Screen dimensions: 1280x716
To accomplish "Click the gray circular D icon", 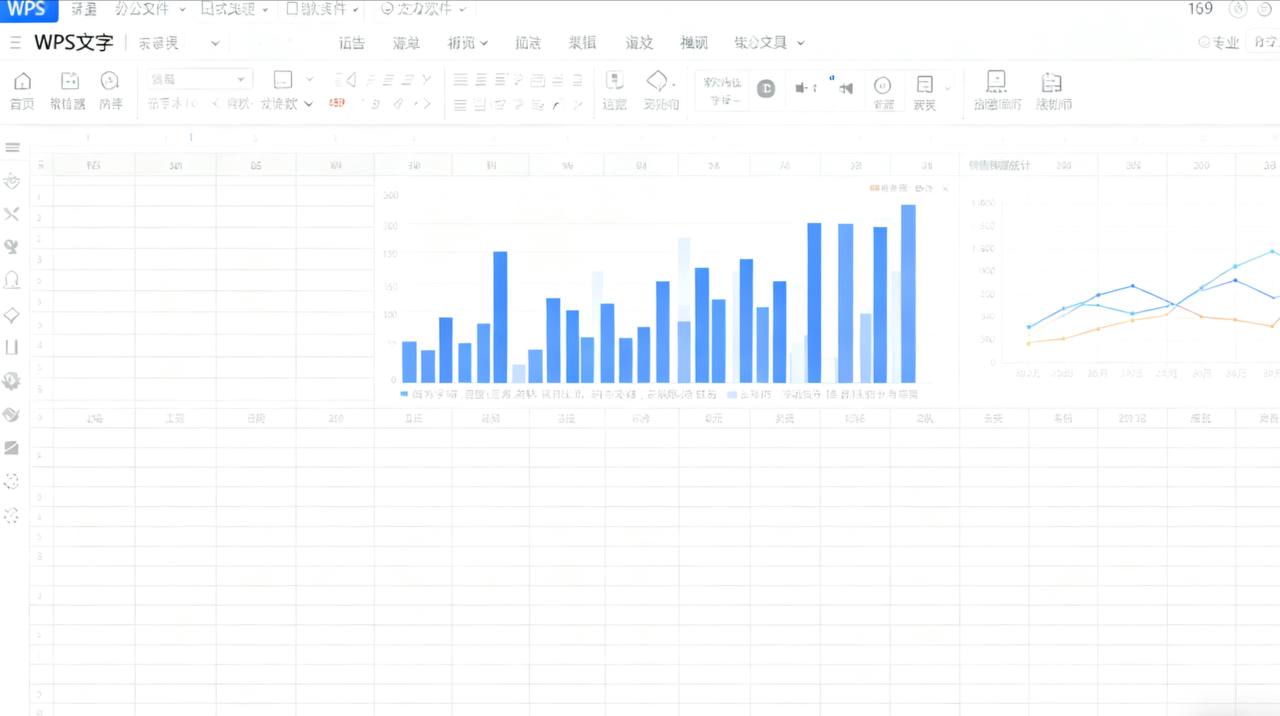I will pyautogui.click(x=766, y=88).
